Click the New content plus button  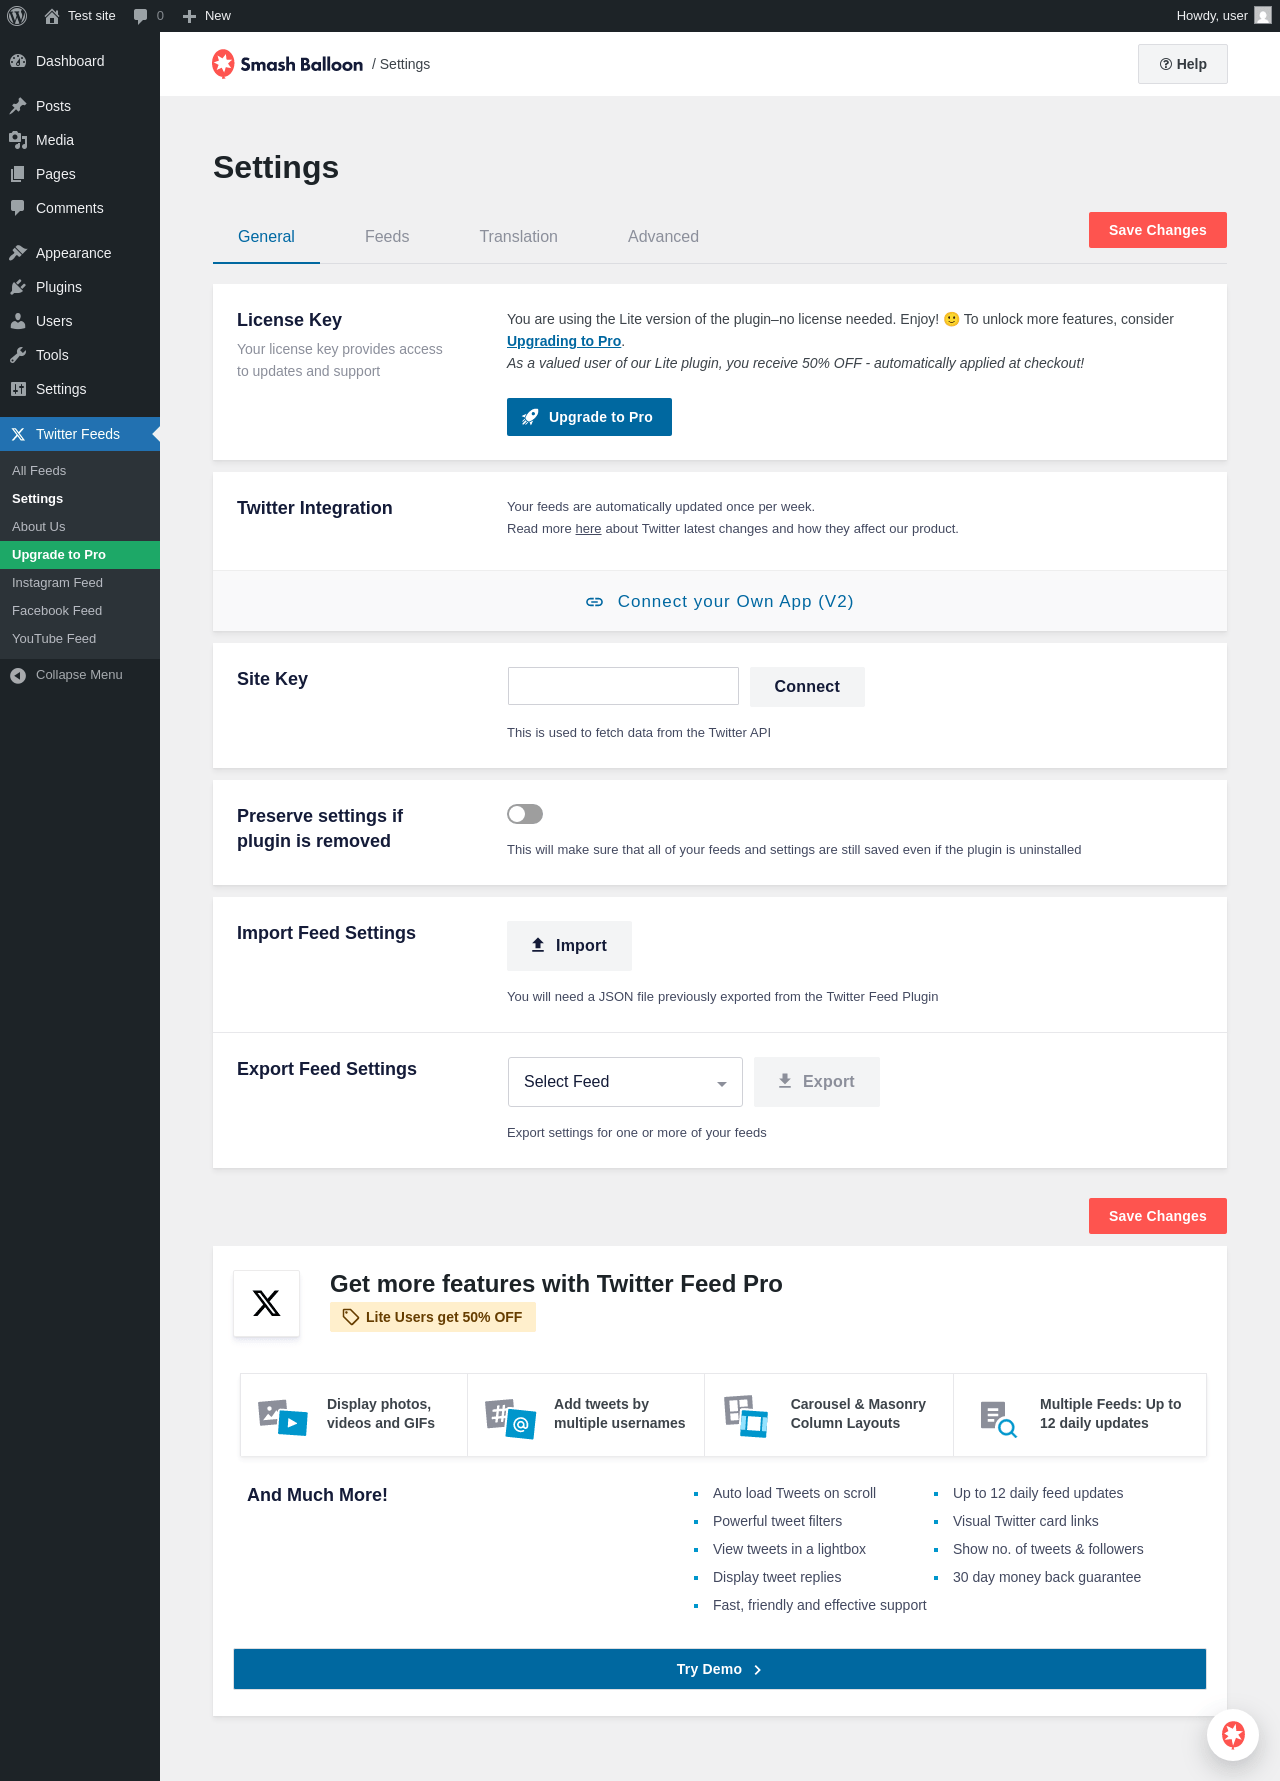tap(207, 16)
